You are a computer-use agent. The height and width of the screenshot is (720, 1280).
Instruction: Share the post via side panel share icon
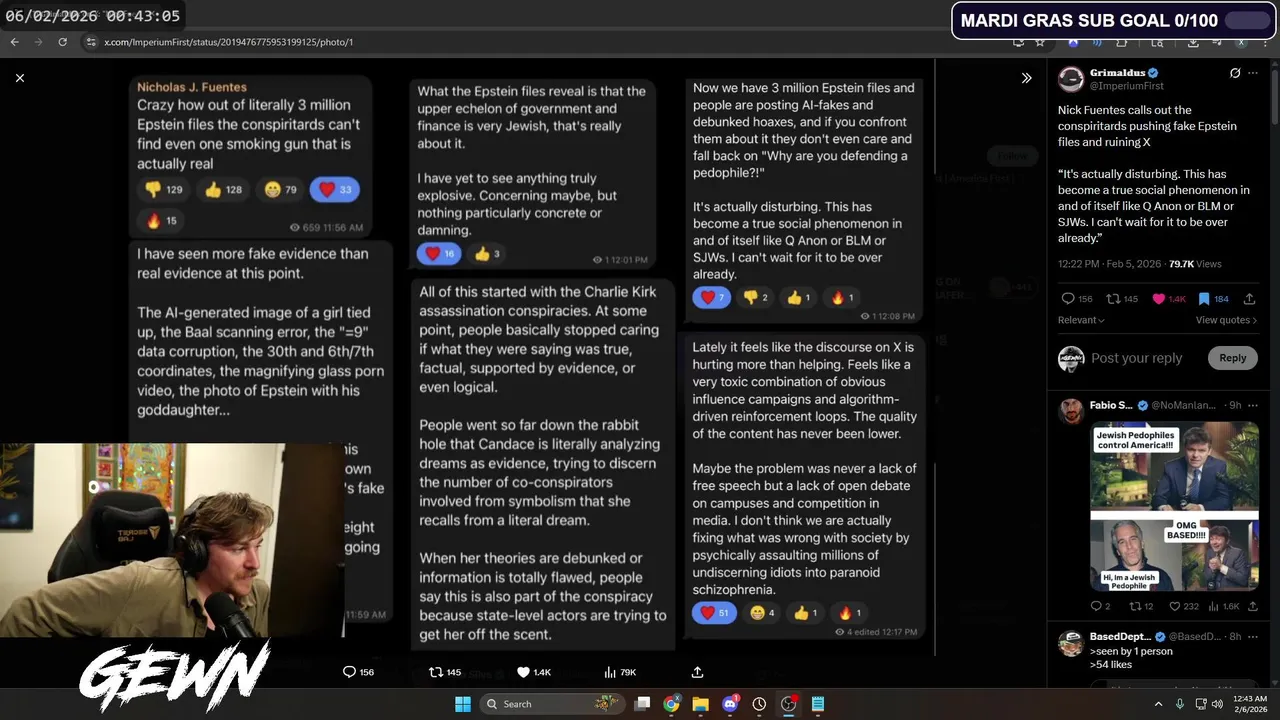1251,299
